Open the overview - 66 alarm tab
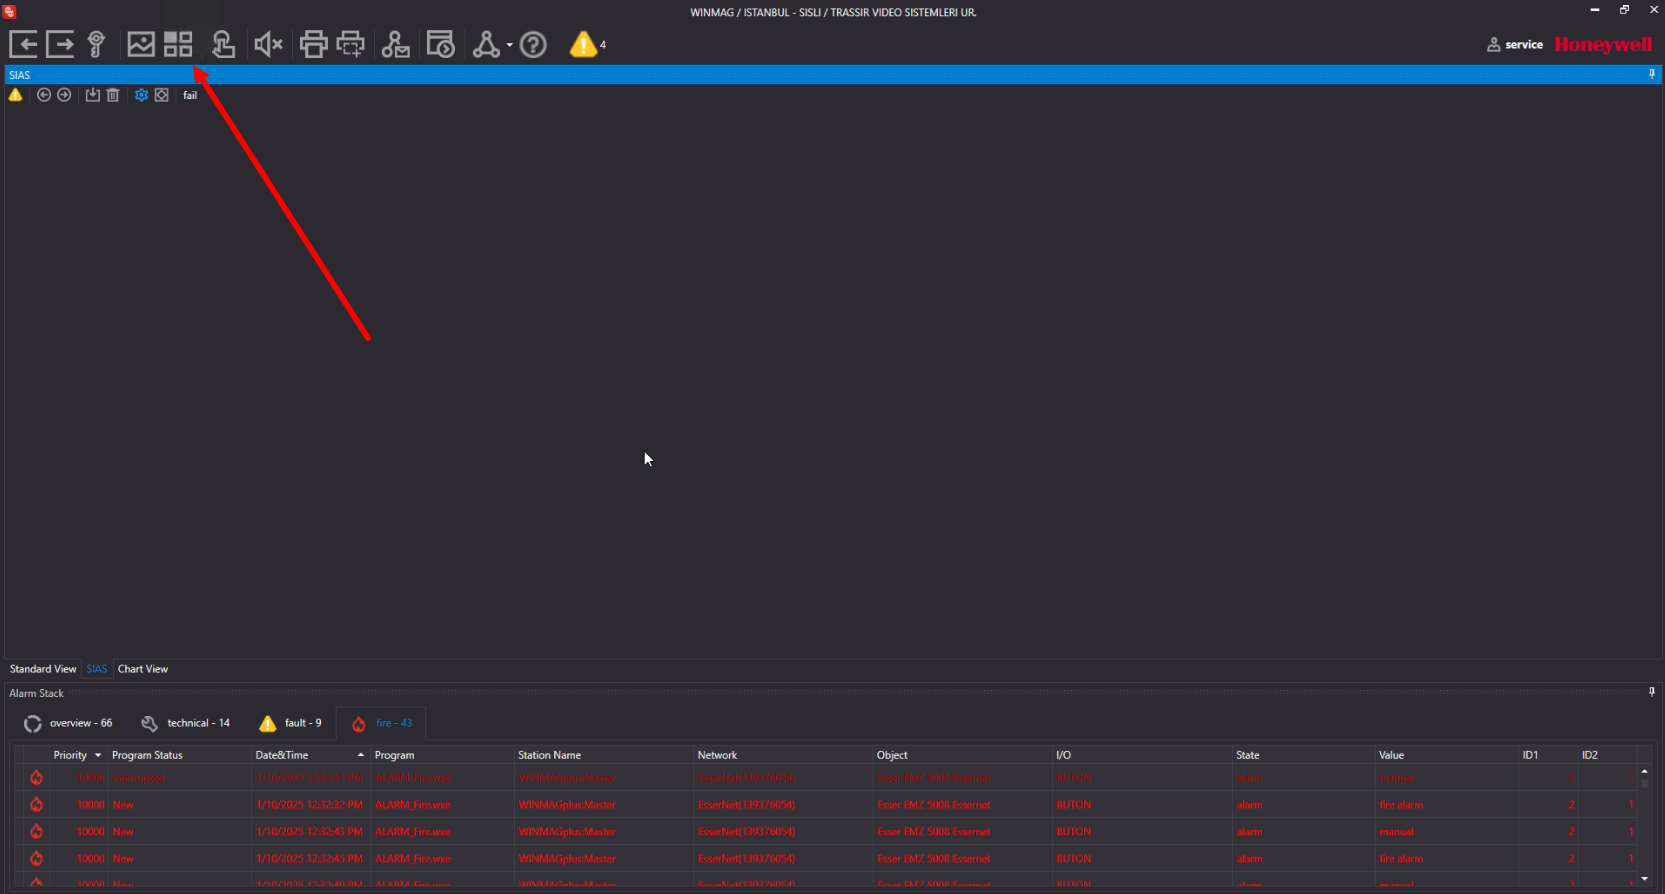This screenshot has height=894, width=1665. coord(68,723)
